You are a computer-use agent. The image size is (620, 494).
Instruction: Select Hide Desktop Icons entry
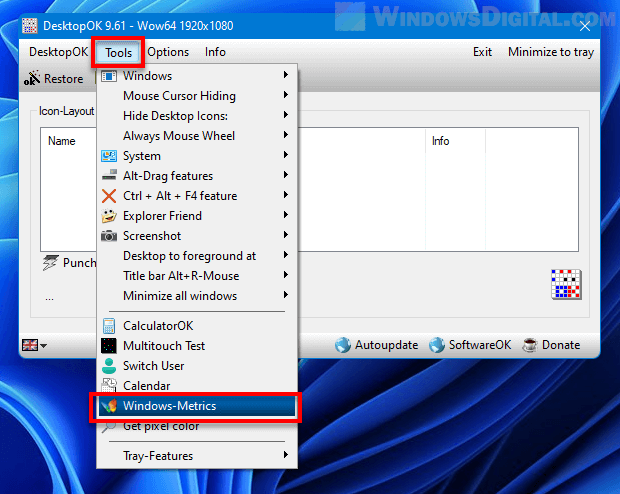[197, 116]
